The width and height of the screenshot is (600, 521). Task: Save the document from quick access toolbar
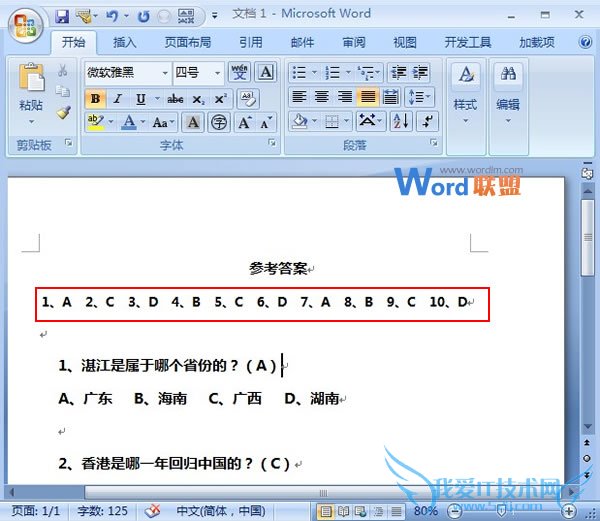(62, 16)
